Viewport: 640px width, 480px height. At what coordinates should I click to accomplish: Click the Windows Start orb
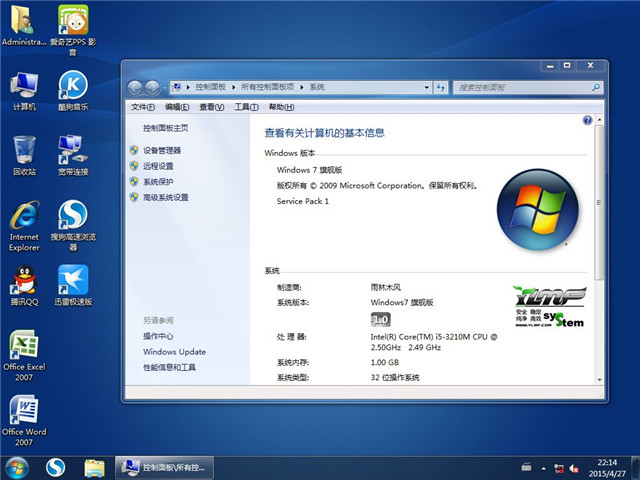click(x=17, y=468)
